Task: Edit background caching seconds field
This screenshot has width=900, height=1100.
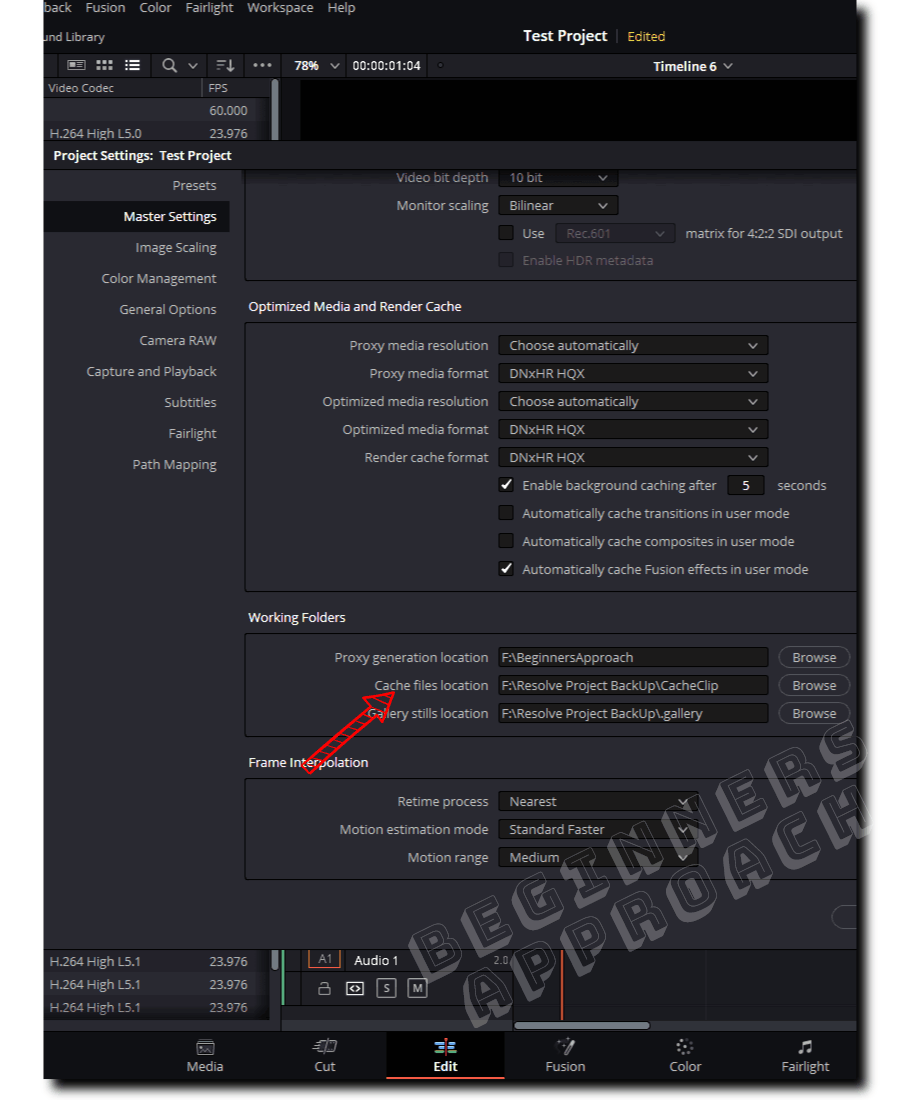Action: pos(746,485)
